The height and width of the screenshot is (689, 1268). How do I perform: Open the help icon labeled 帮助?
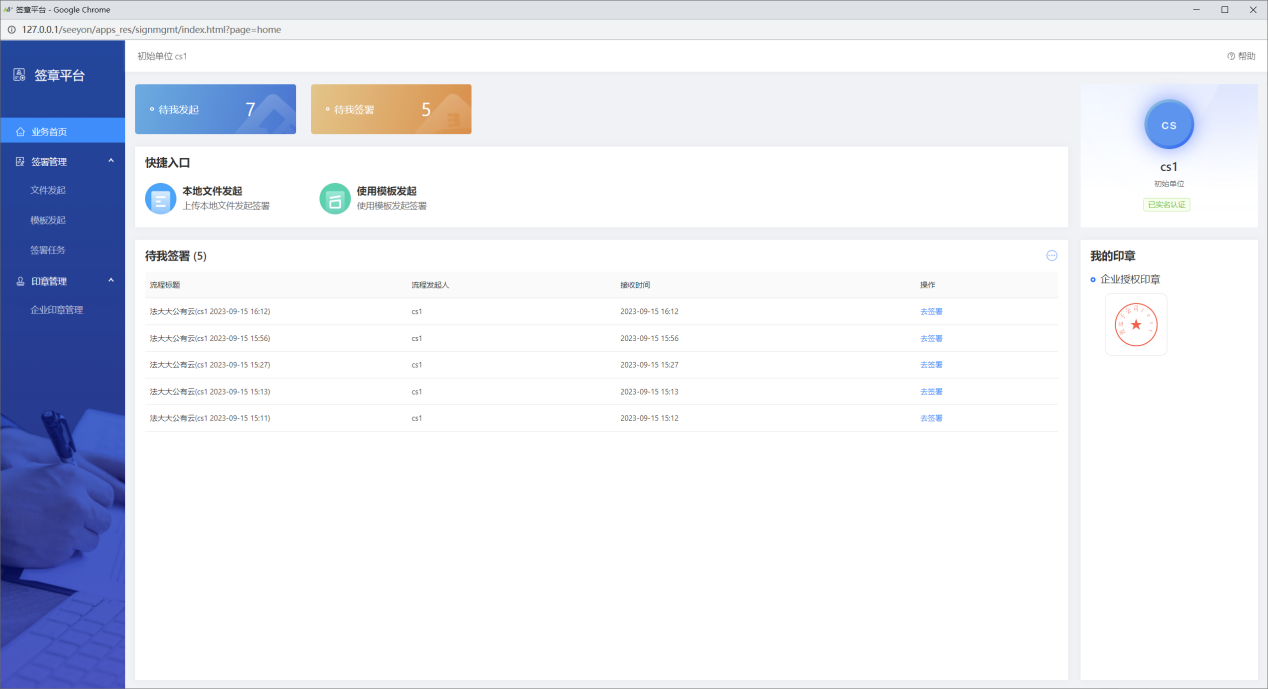1240,56
